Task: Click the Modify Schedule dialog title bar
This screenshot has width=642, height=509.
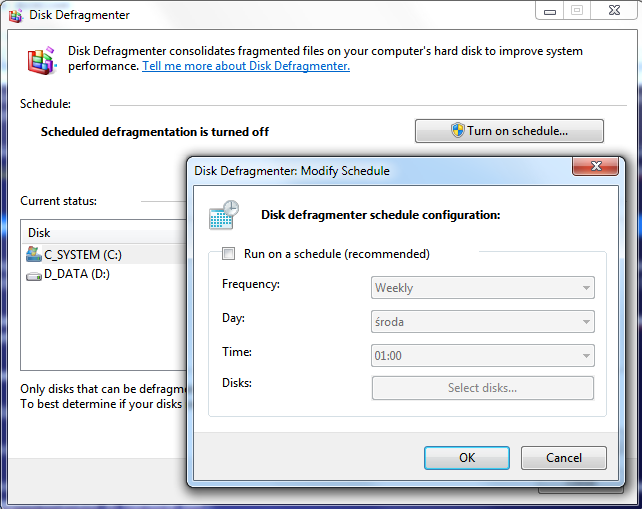Action: coord(381,170)
